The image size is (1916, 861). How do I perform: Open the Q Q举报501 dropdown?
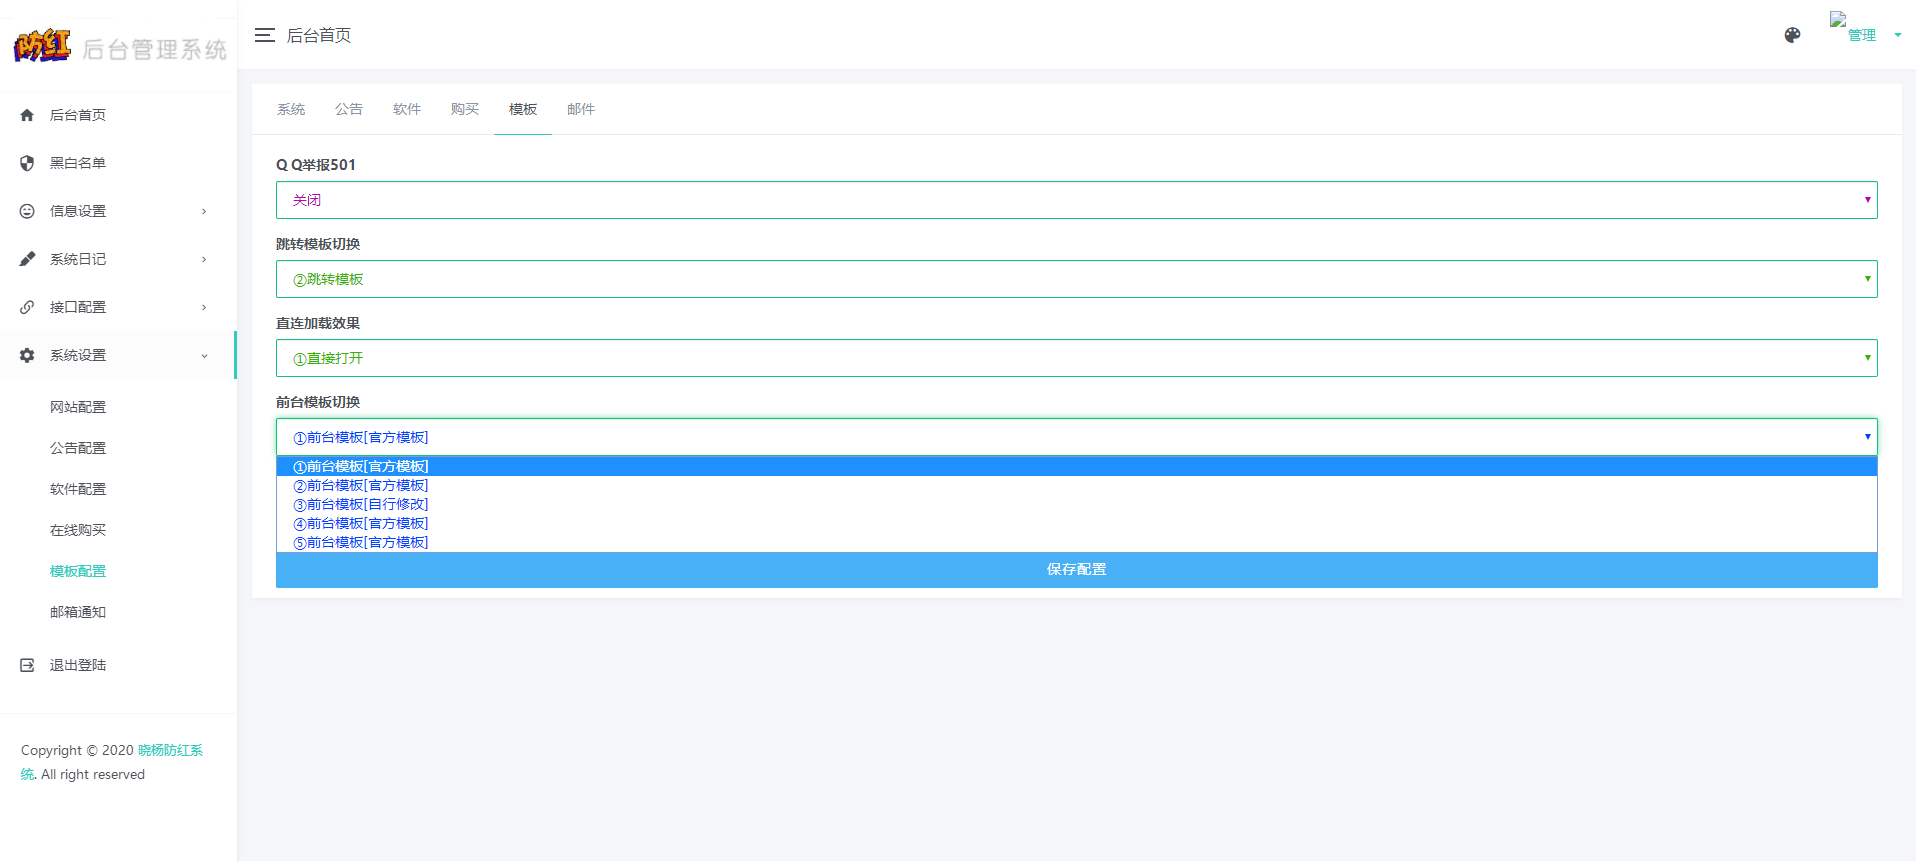point(1076,200)
